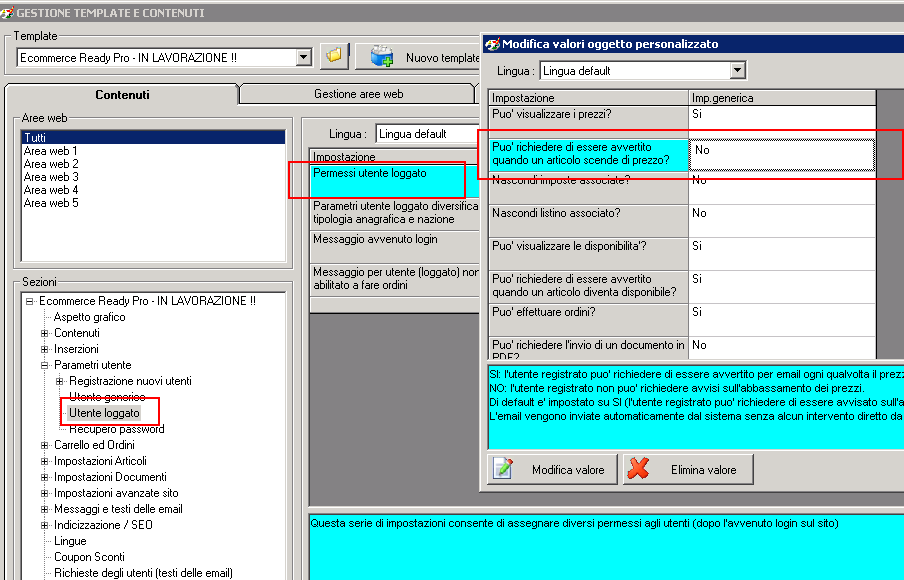The height and width of the screenshot is (580, 904).
Task: Select Area web 4 in the list
Action: (153, 190)
